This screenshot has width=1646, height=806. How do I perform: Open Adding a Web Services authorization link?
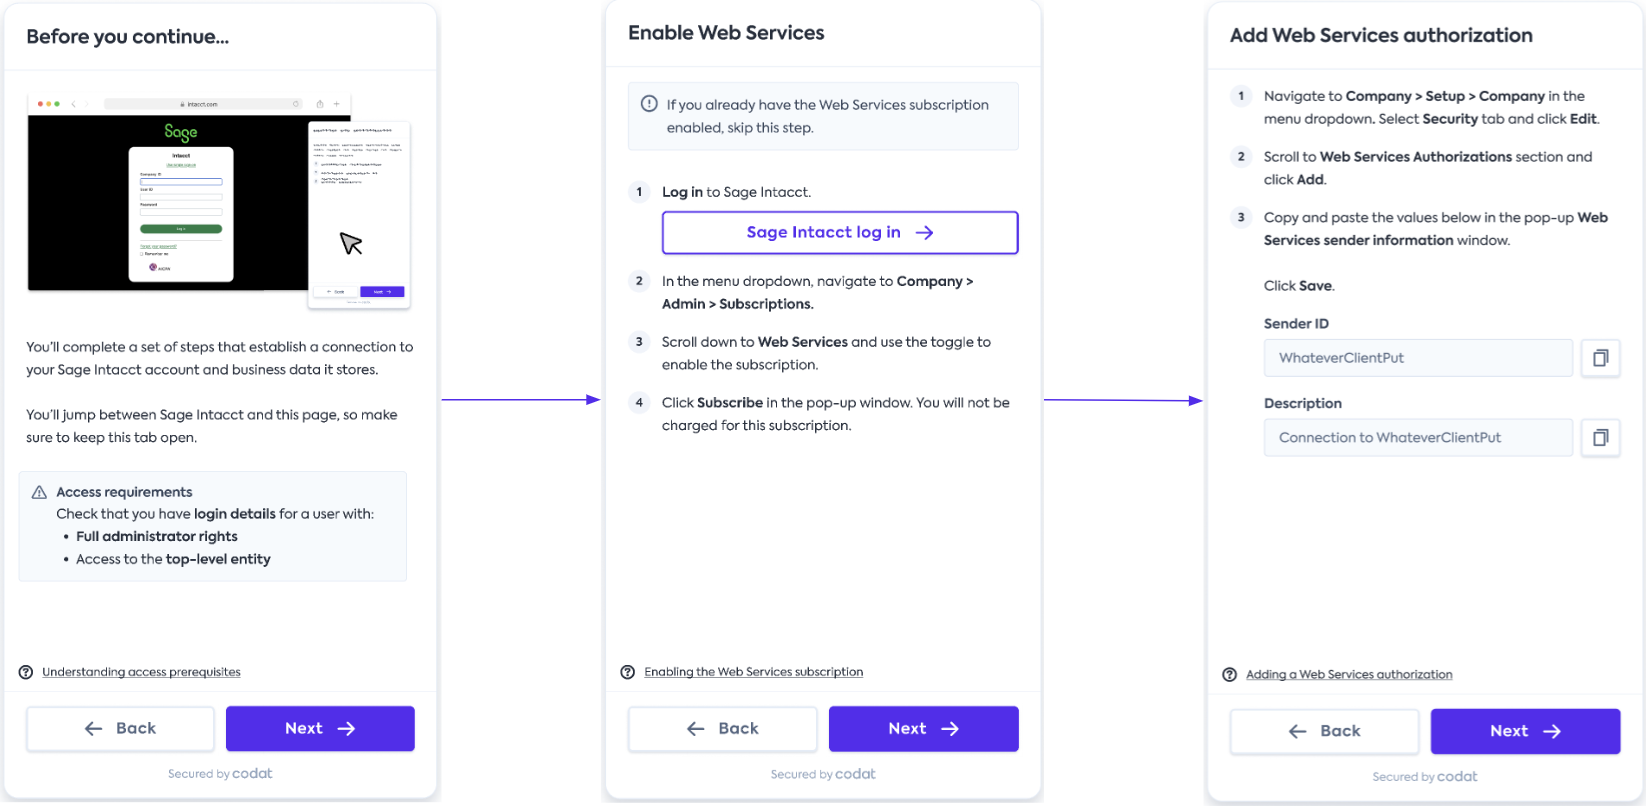(1349, 675)
